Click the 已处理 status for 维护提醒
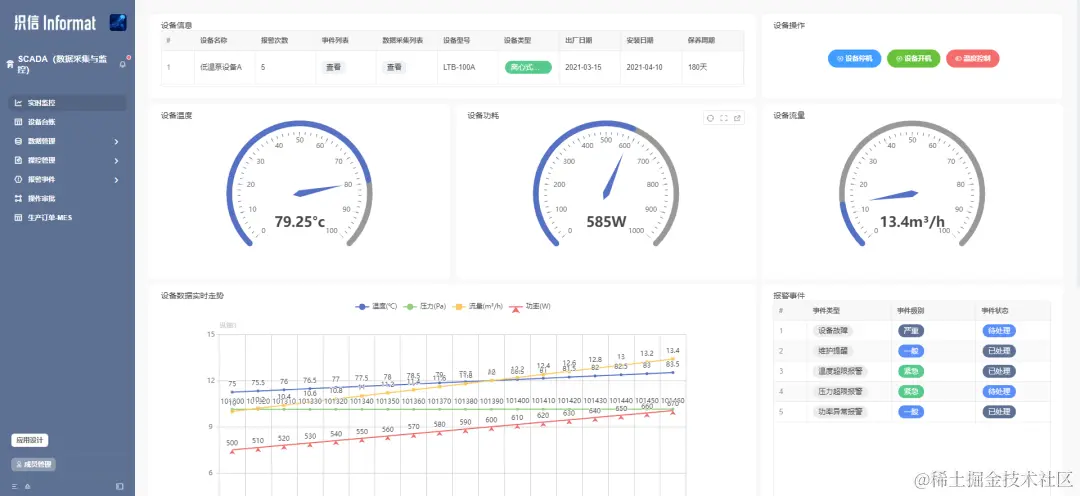 click(999, 351)
